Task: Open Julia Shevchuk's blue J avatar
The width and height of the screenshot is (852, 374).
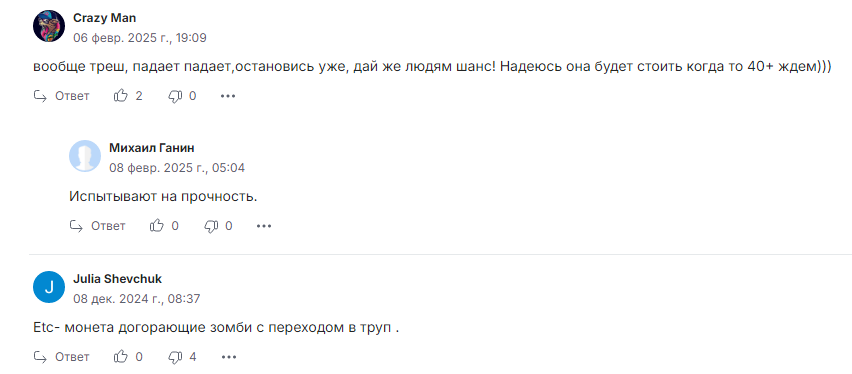Action: click(49, 286)
